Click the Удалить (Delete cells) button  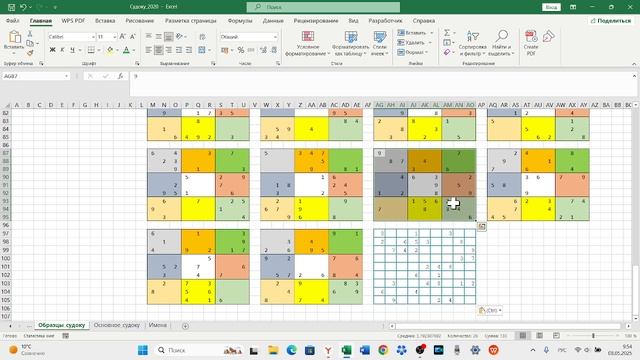tap(415, 42)
